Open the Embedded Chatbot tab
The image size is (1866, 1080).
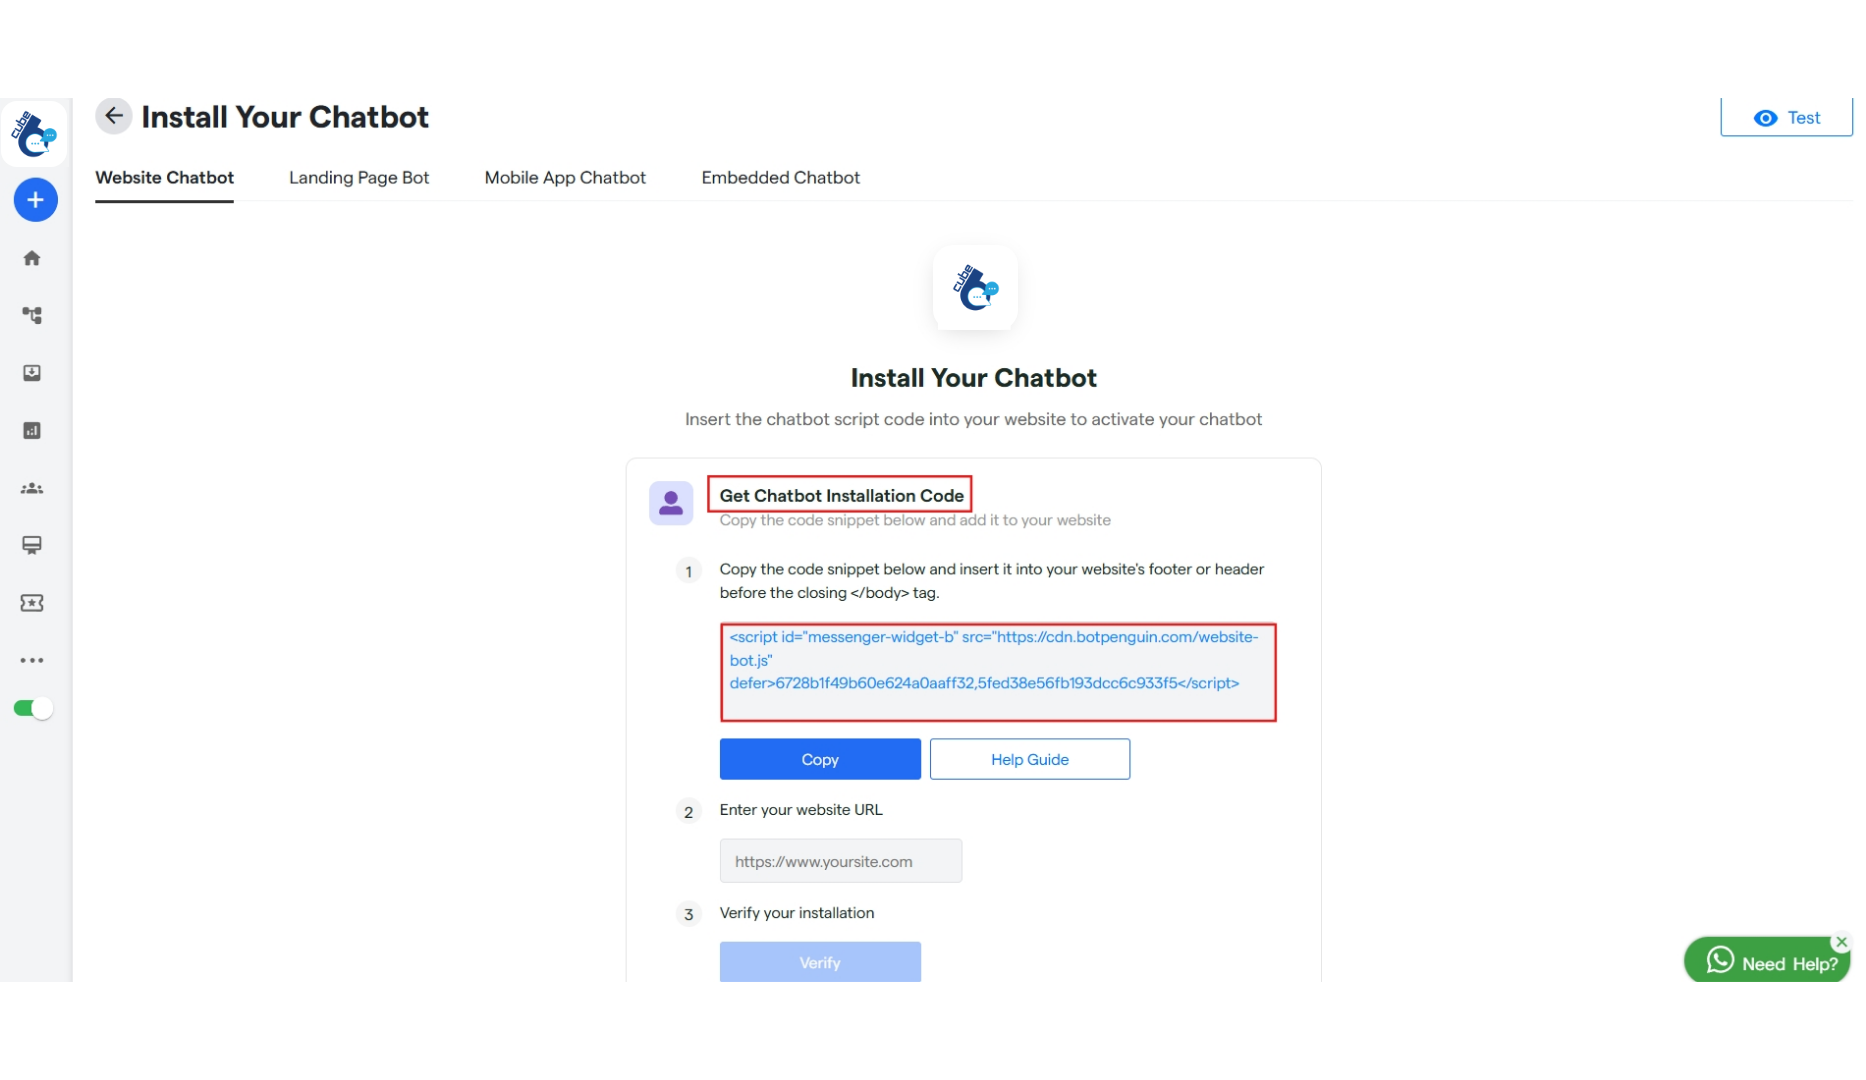coord(780,177)
